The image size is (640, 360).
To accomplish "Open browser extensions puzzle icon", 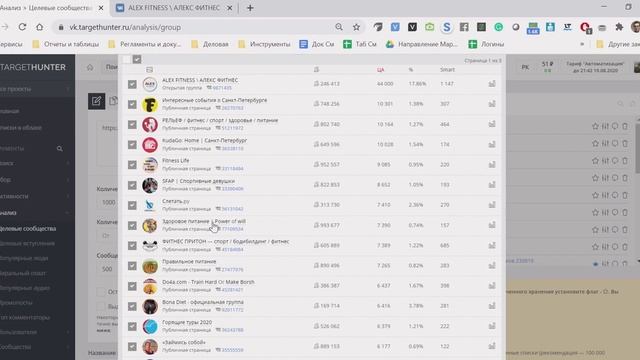I will pos(619,27).
